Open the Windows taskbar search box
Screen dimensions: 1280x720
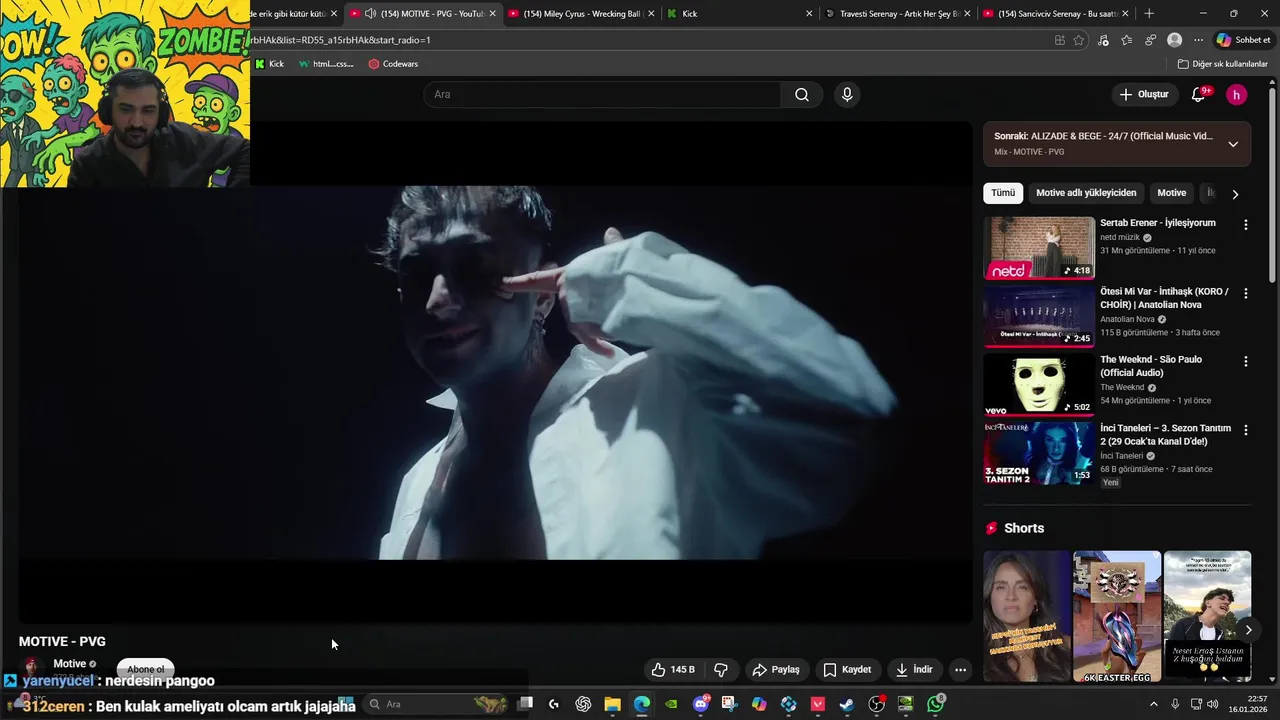point(434,704)
